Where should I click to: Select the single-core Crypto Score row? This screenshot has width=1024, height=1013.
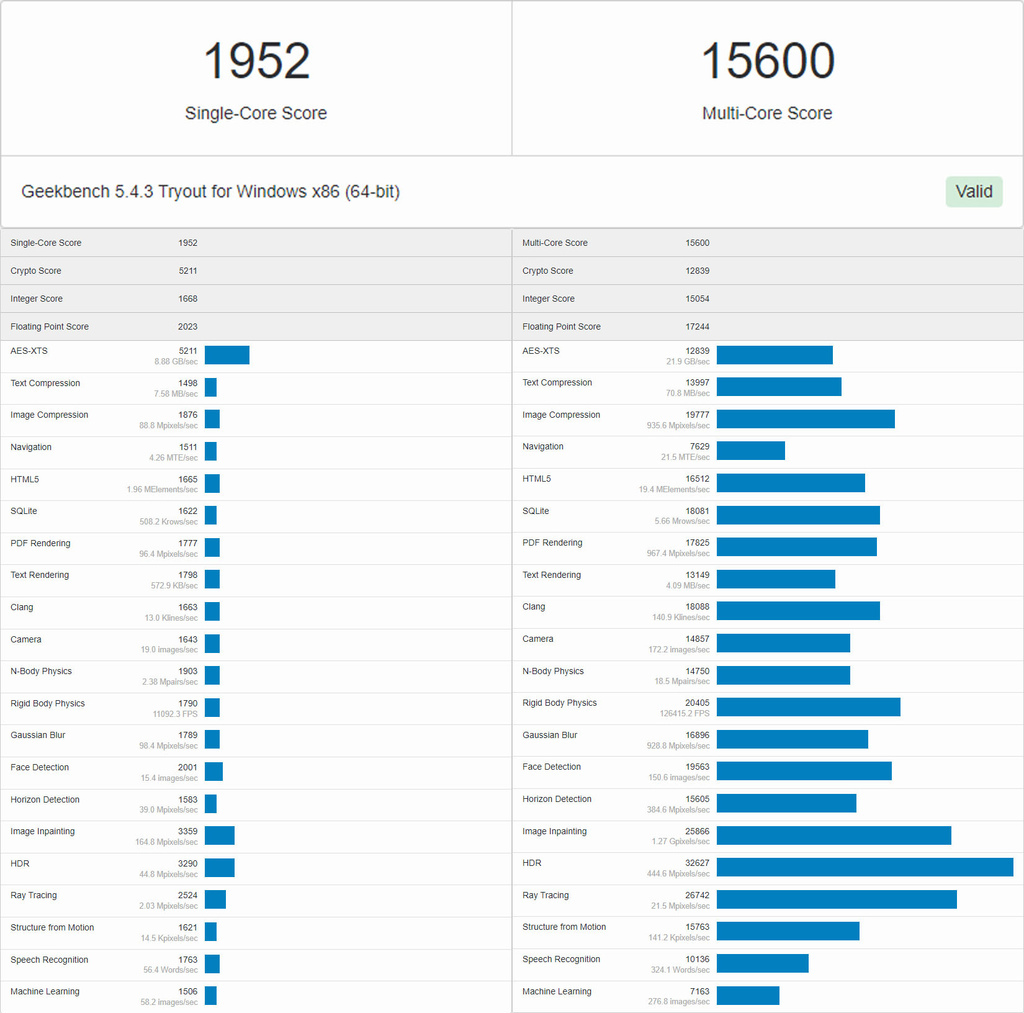click(x=256, y=271)
